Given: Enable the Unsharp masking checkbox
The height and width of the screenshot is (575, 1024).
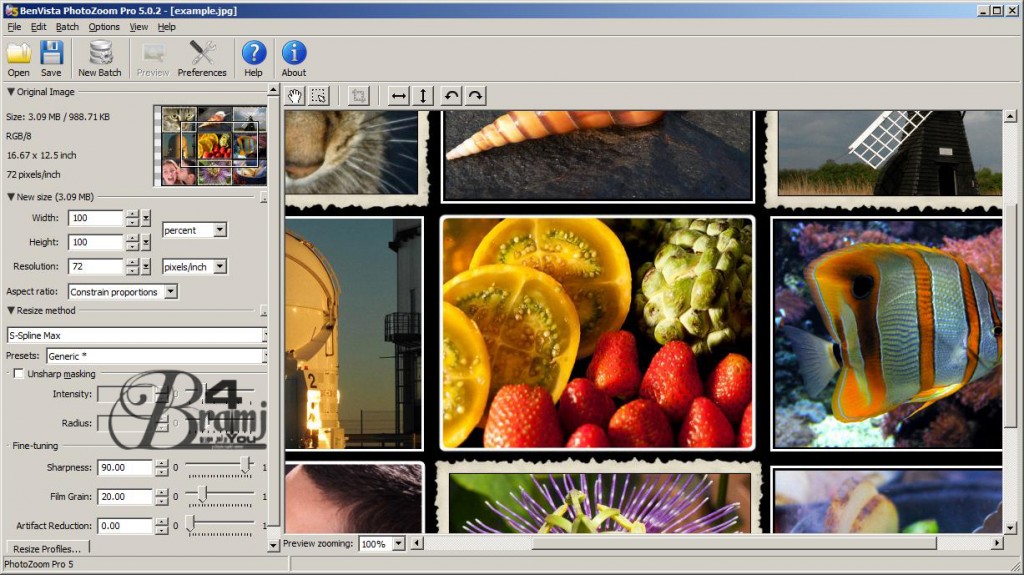Looking at the screenshot, I should coord(19,374).
